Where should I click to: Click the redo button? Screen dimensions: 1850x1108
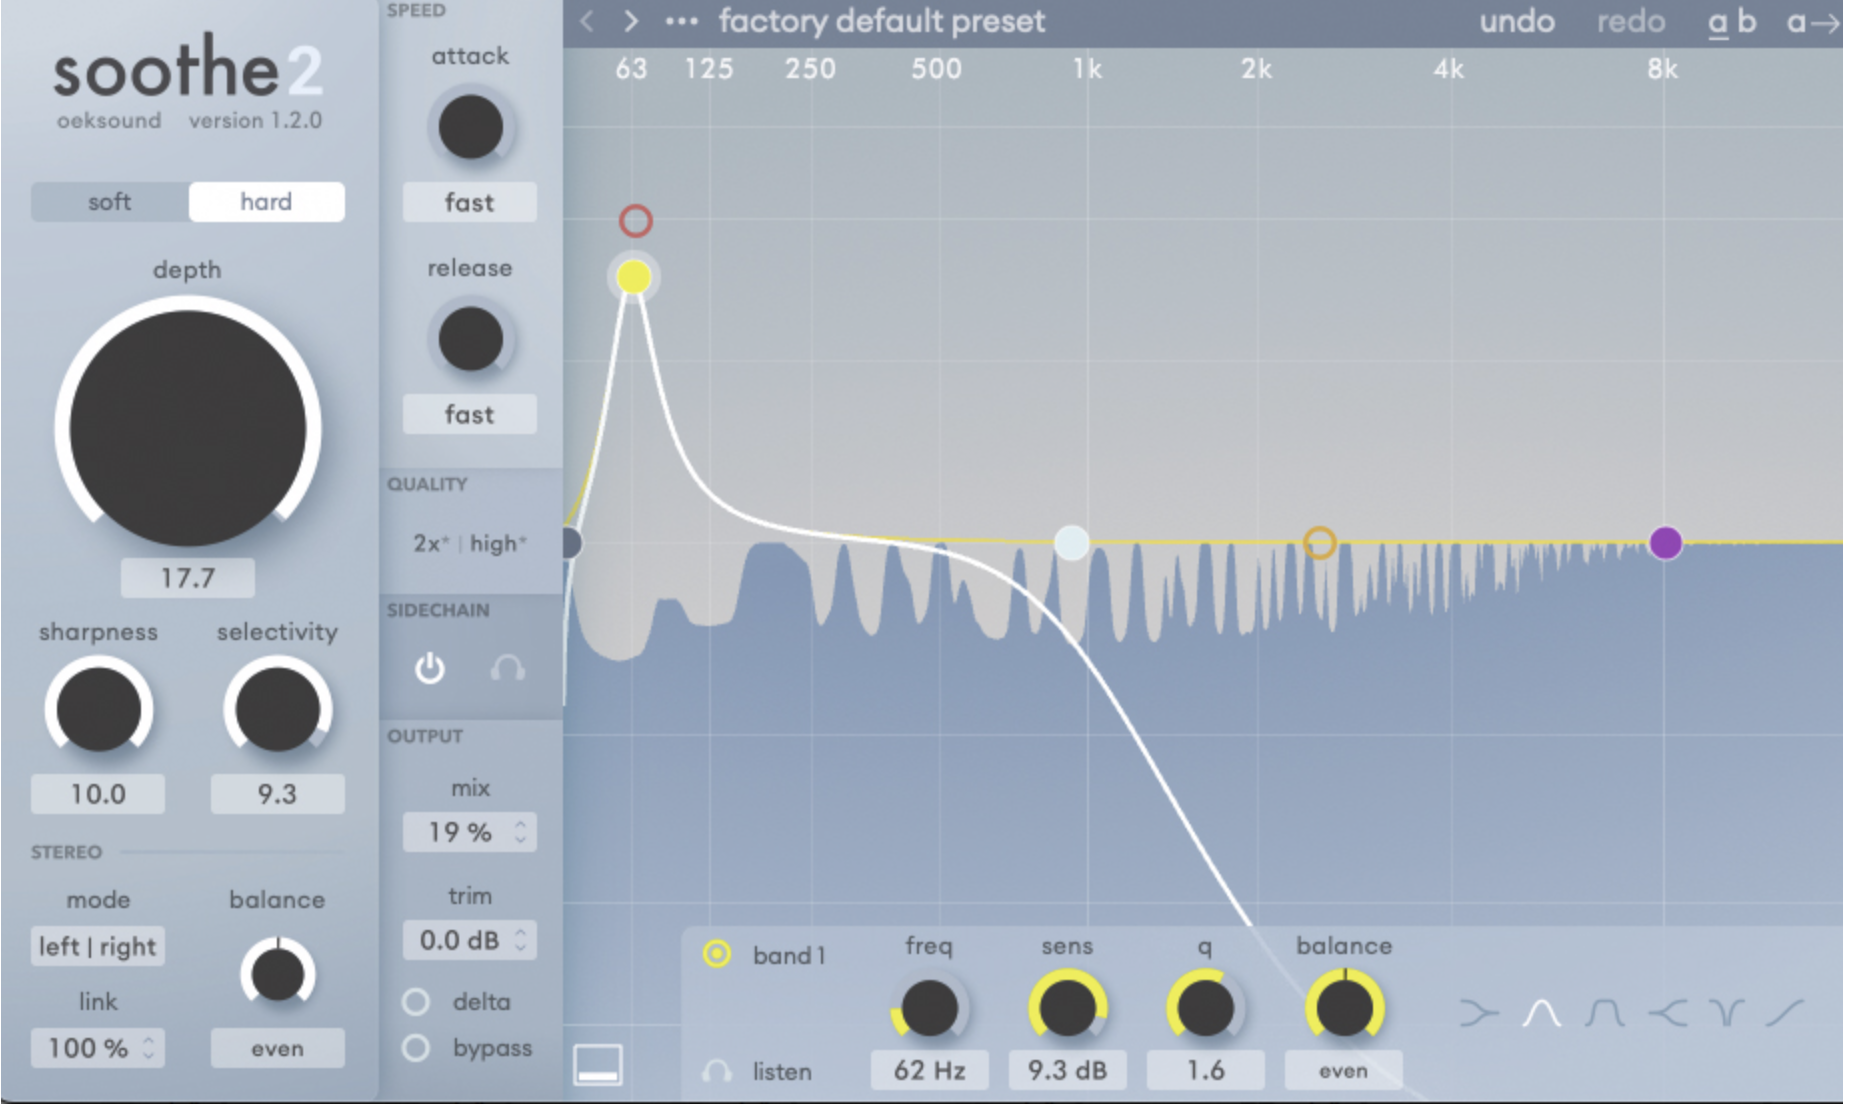[x=1631, y=22]
